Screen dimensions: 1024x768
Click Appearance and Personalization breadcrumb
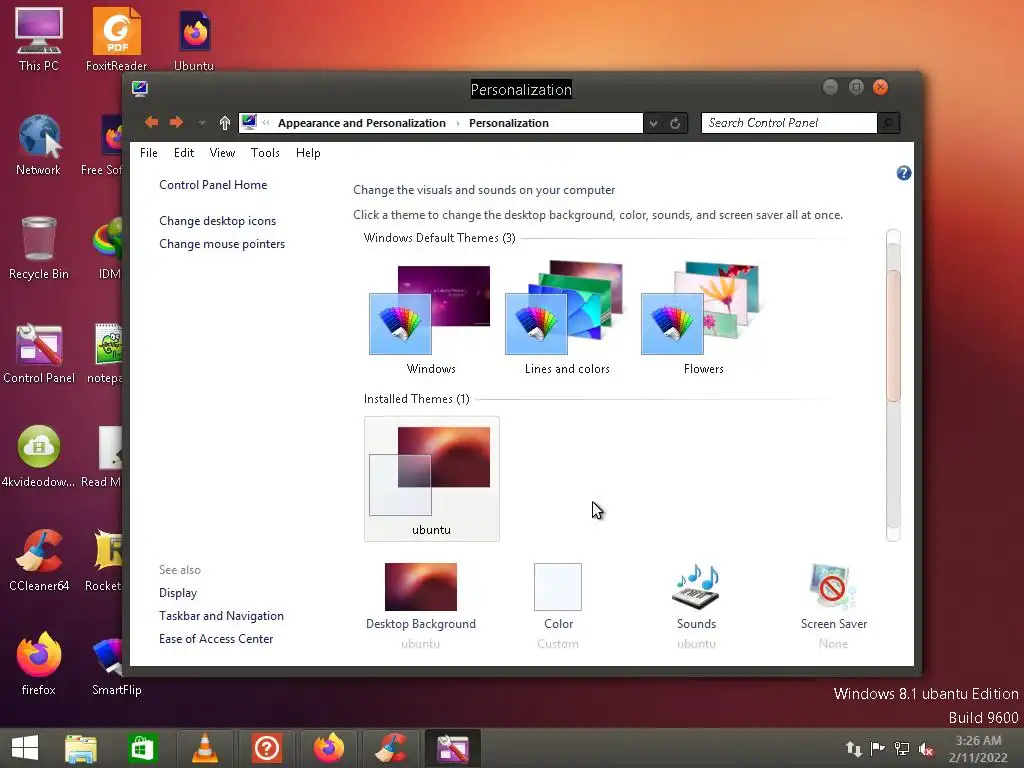click(x=362, y=123)
